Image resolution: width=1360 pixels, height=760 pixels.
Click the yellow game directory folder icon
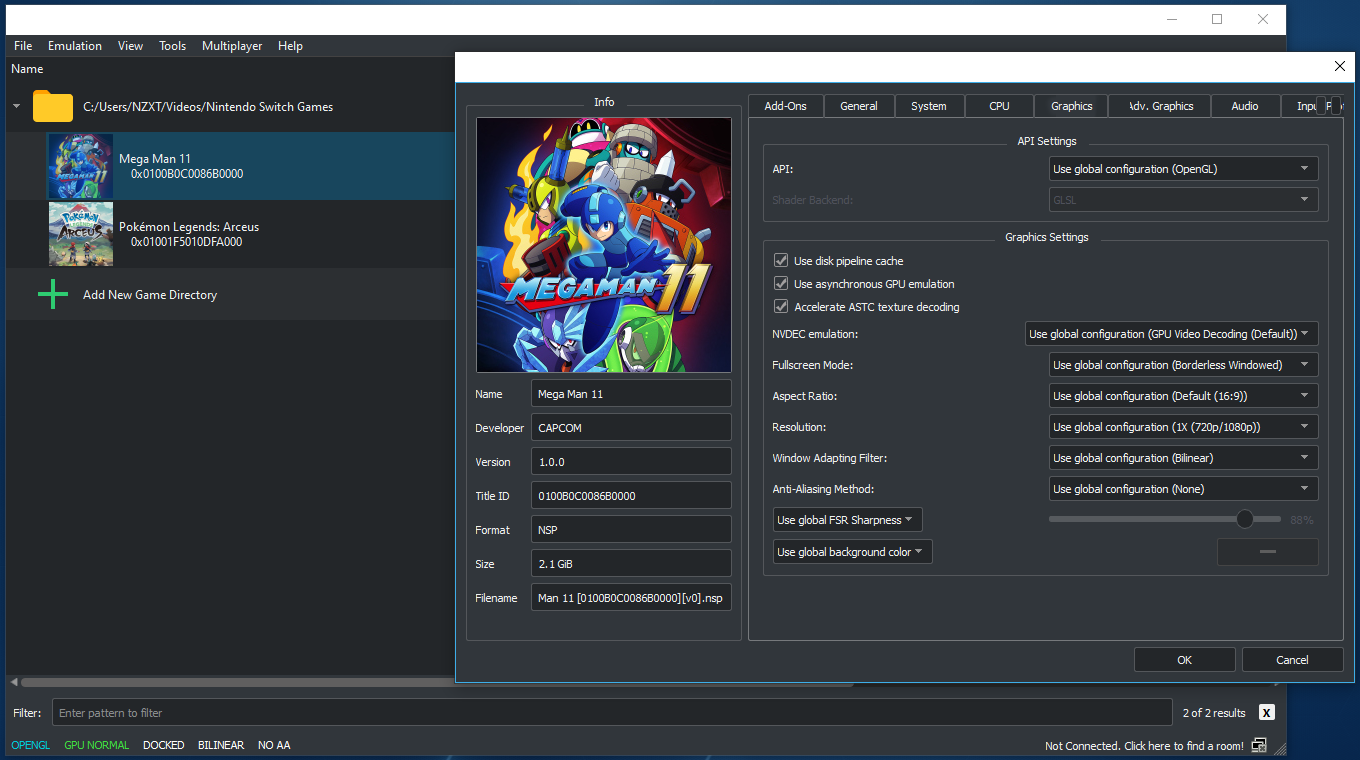[53, 107]
